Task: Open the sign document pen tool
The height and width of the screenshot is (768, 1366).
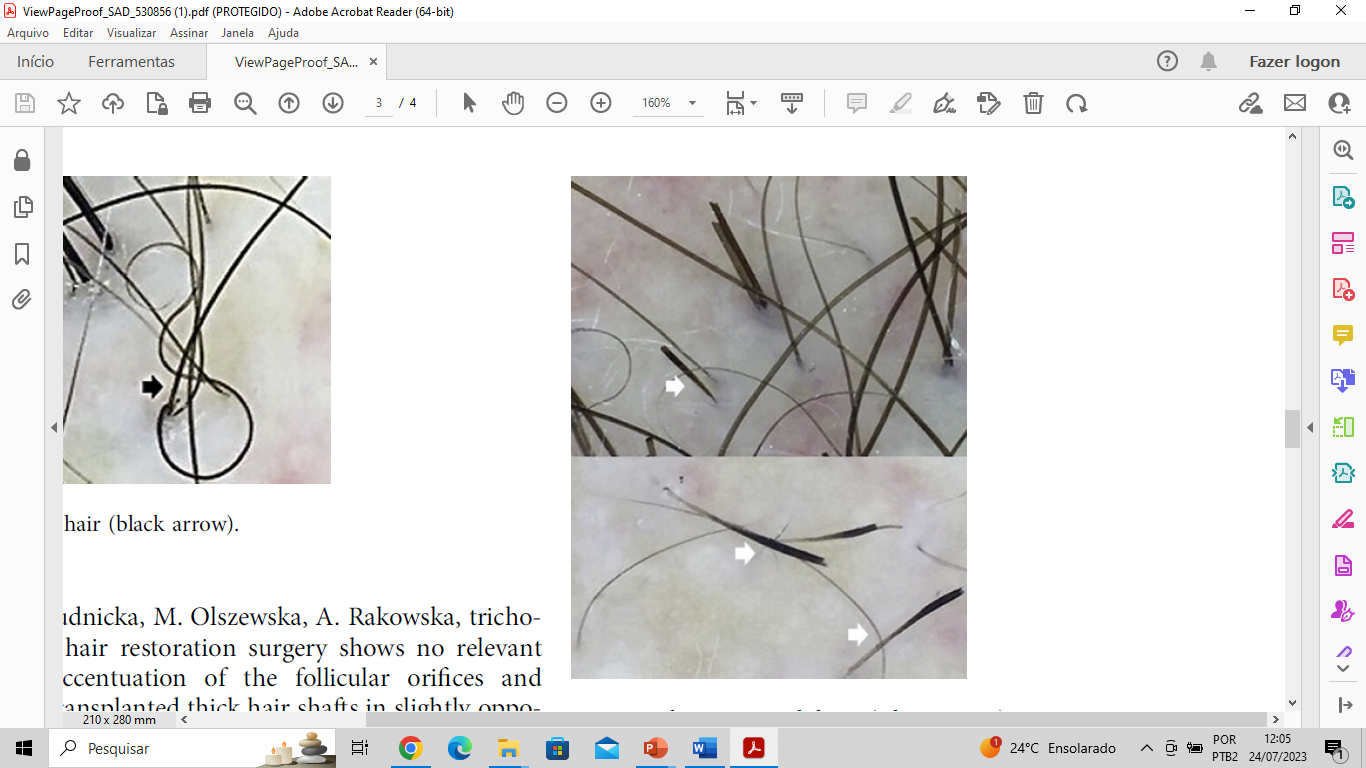Action: coord(945,103)
